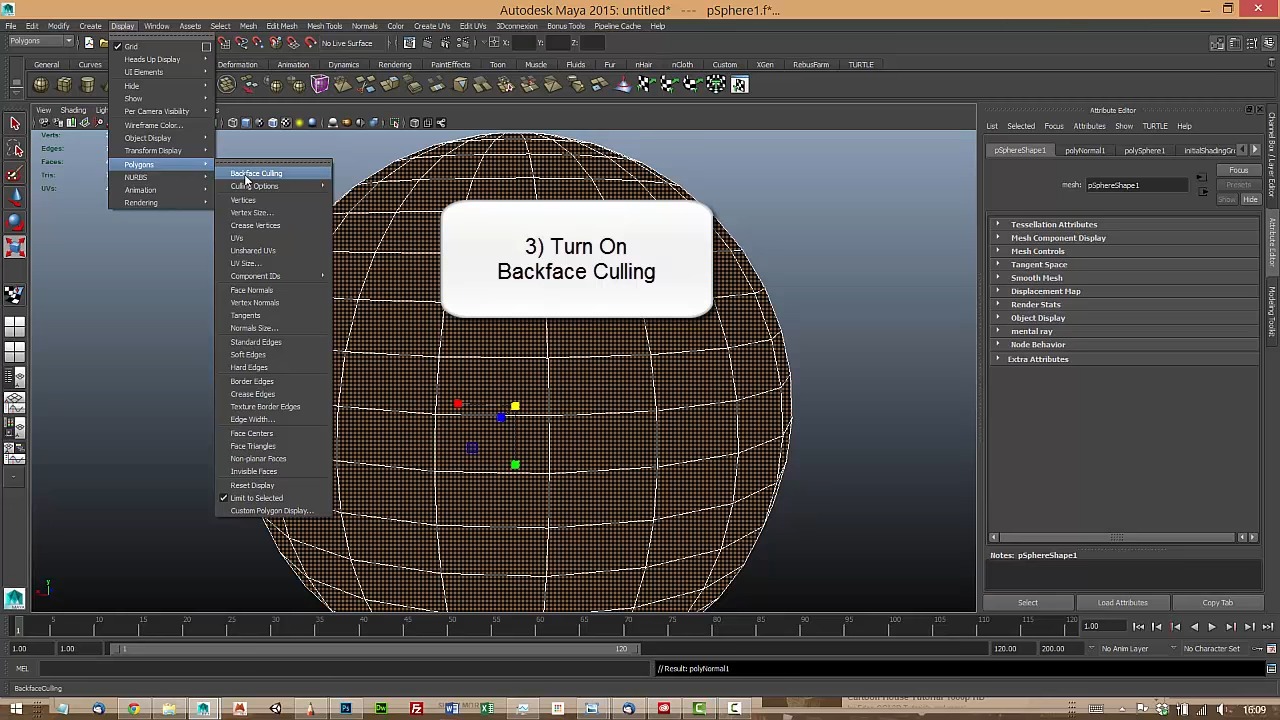This screenshot has height=720, width=1280.
Task: Click the new scene file icon
Action: point(89,42)
